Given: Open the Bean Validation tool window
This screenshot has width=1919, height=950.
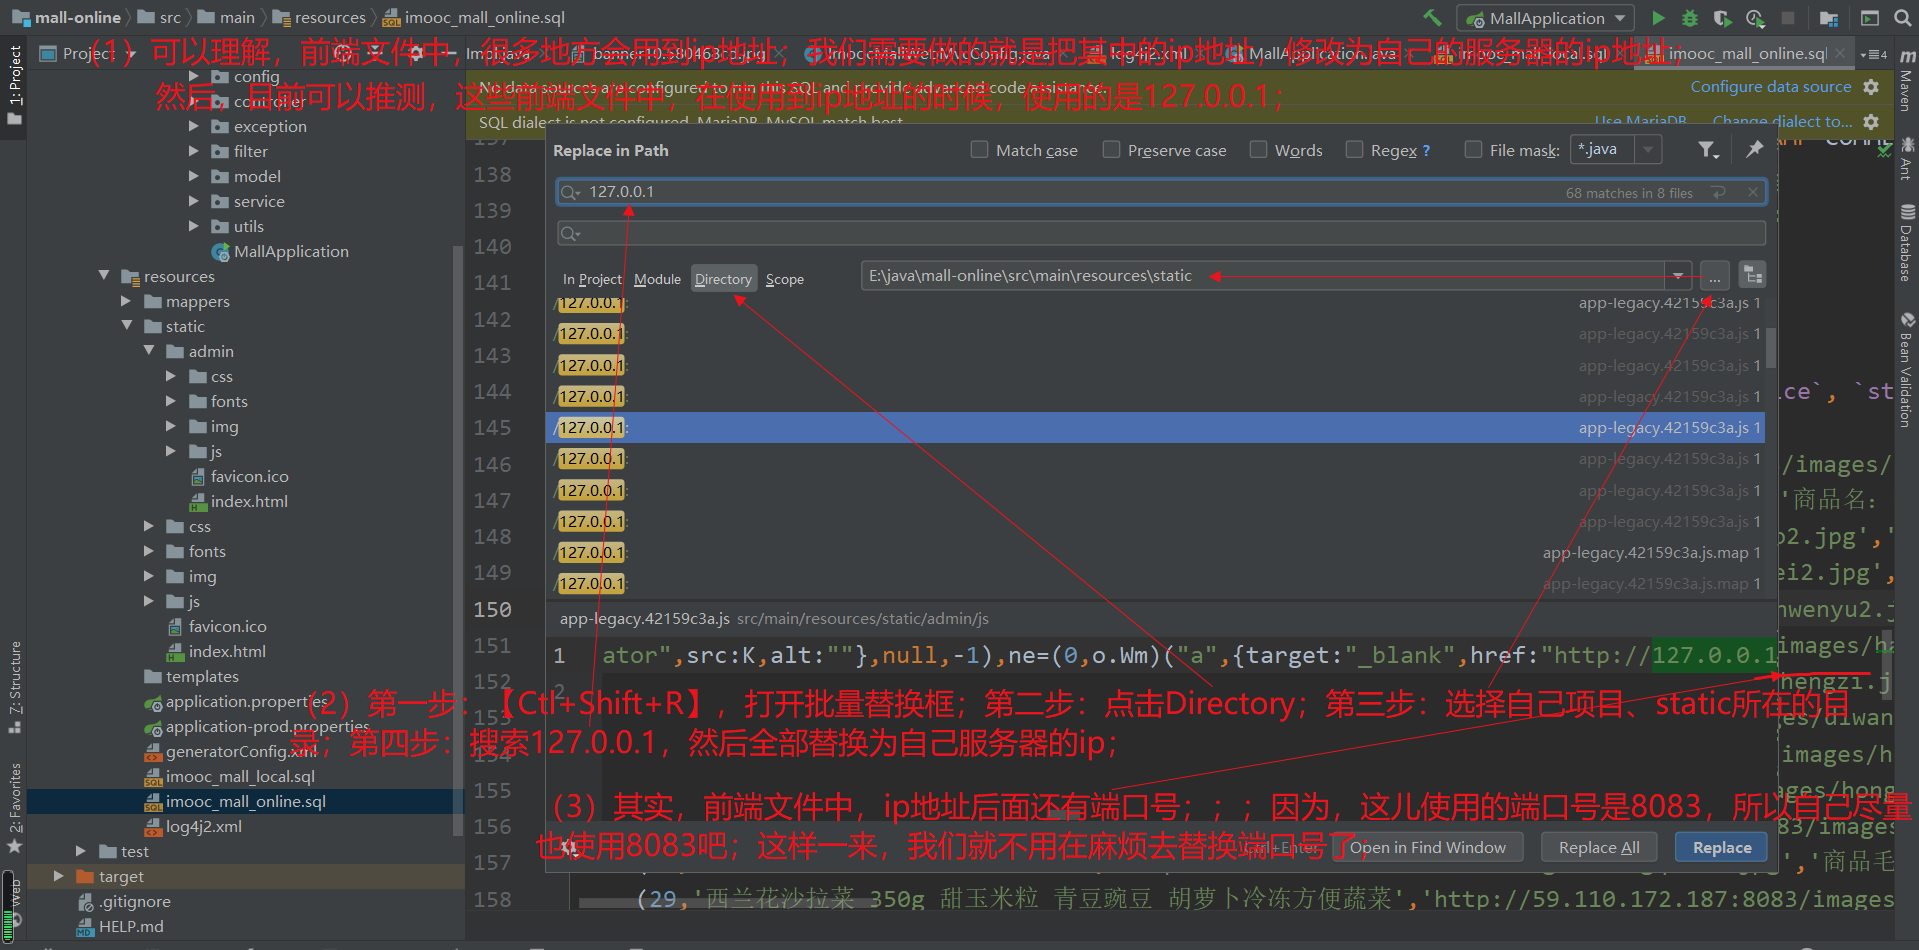Looking at the screenshot, I should (1907, 370).
